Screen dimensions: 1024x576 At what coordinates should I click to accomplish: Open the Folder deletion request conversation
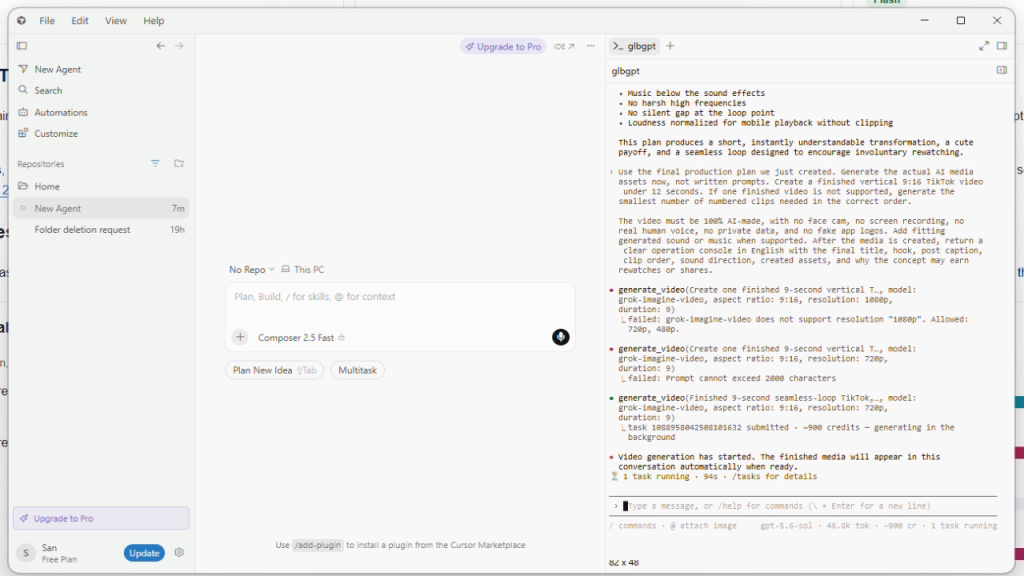101,230
